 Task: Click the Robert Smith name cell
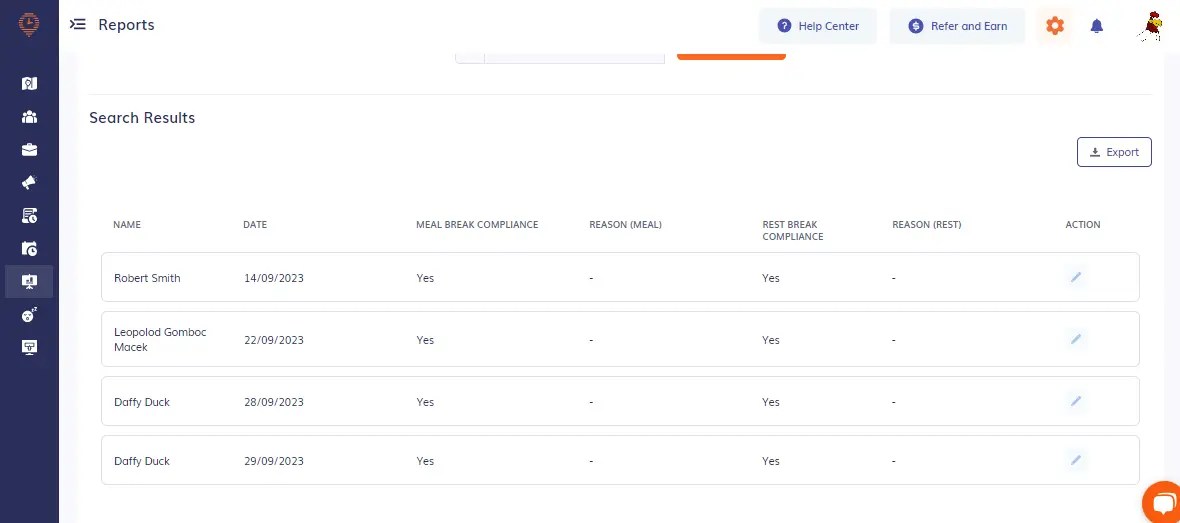(147, 278)
